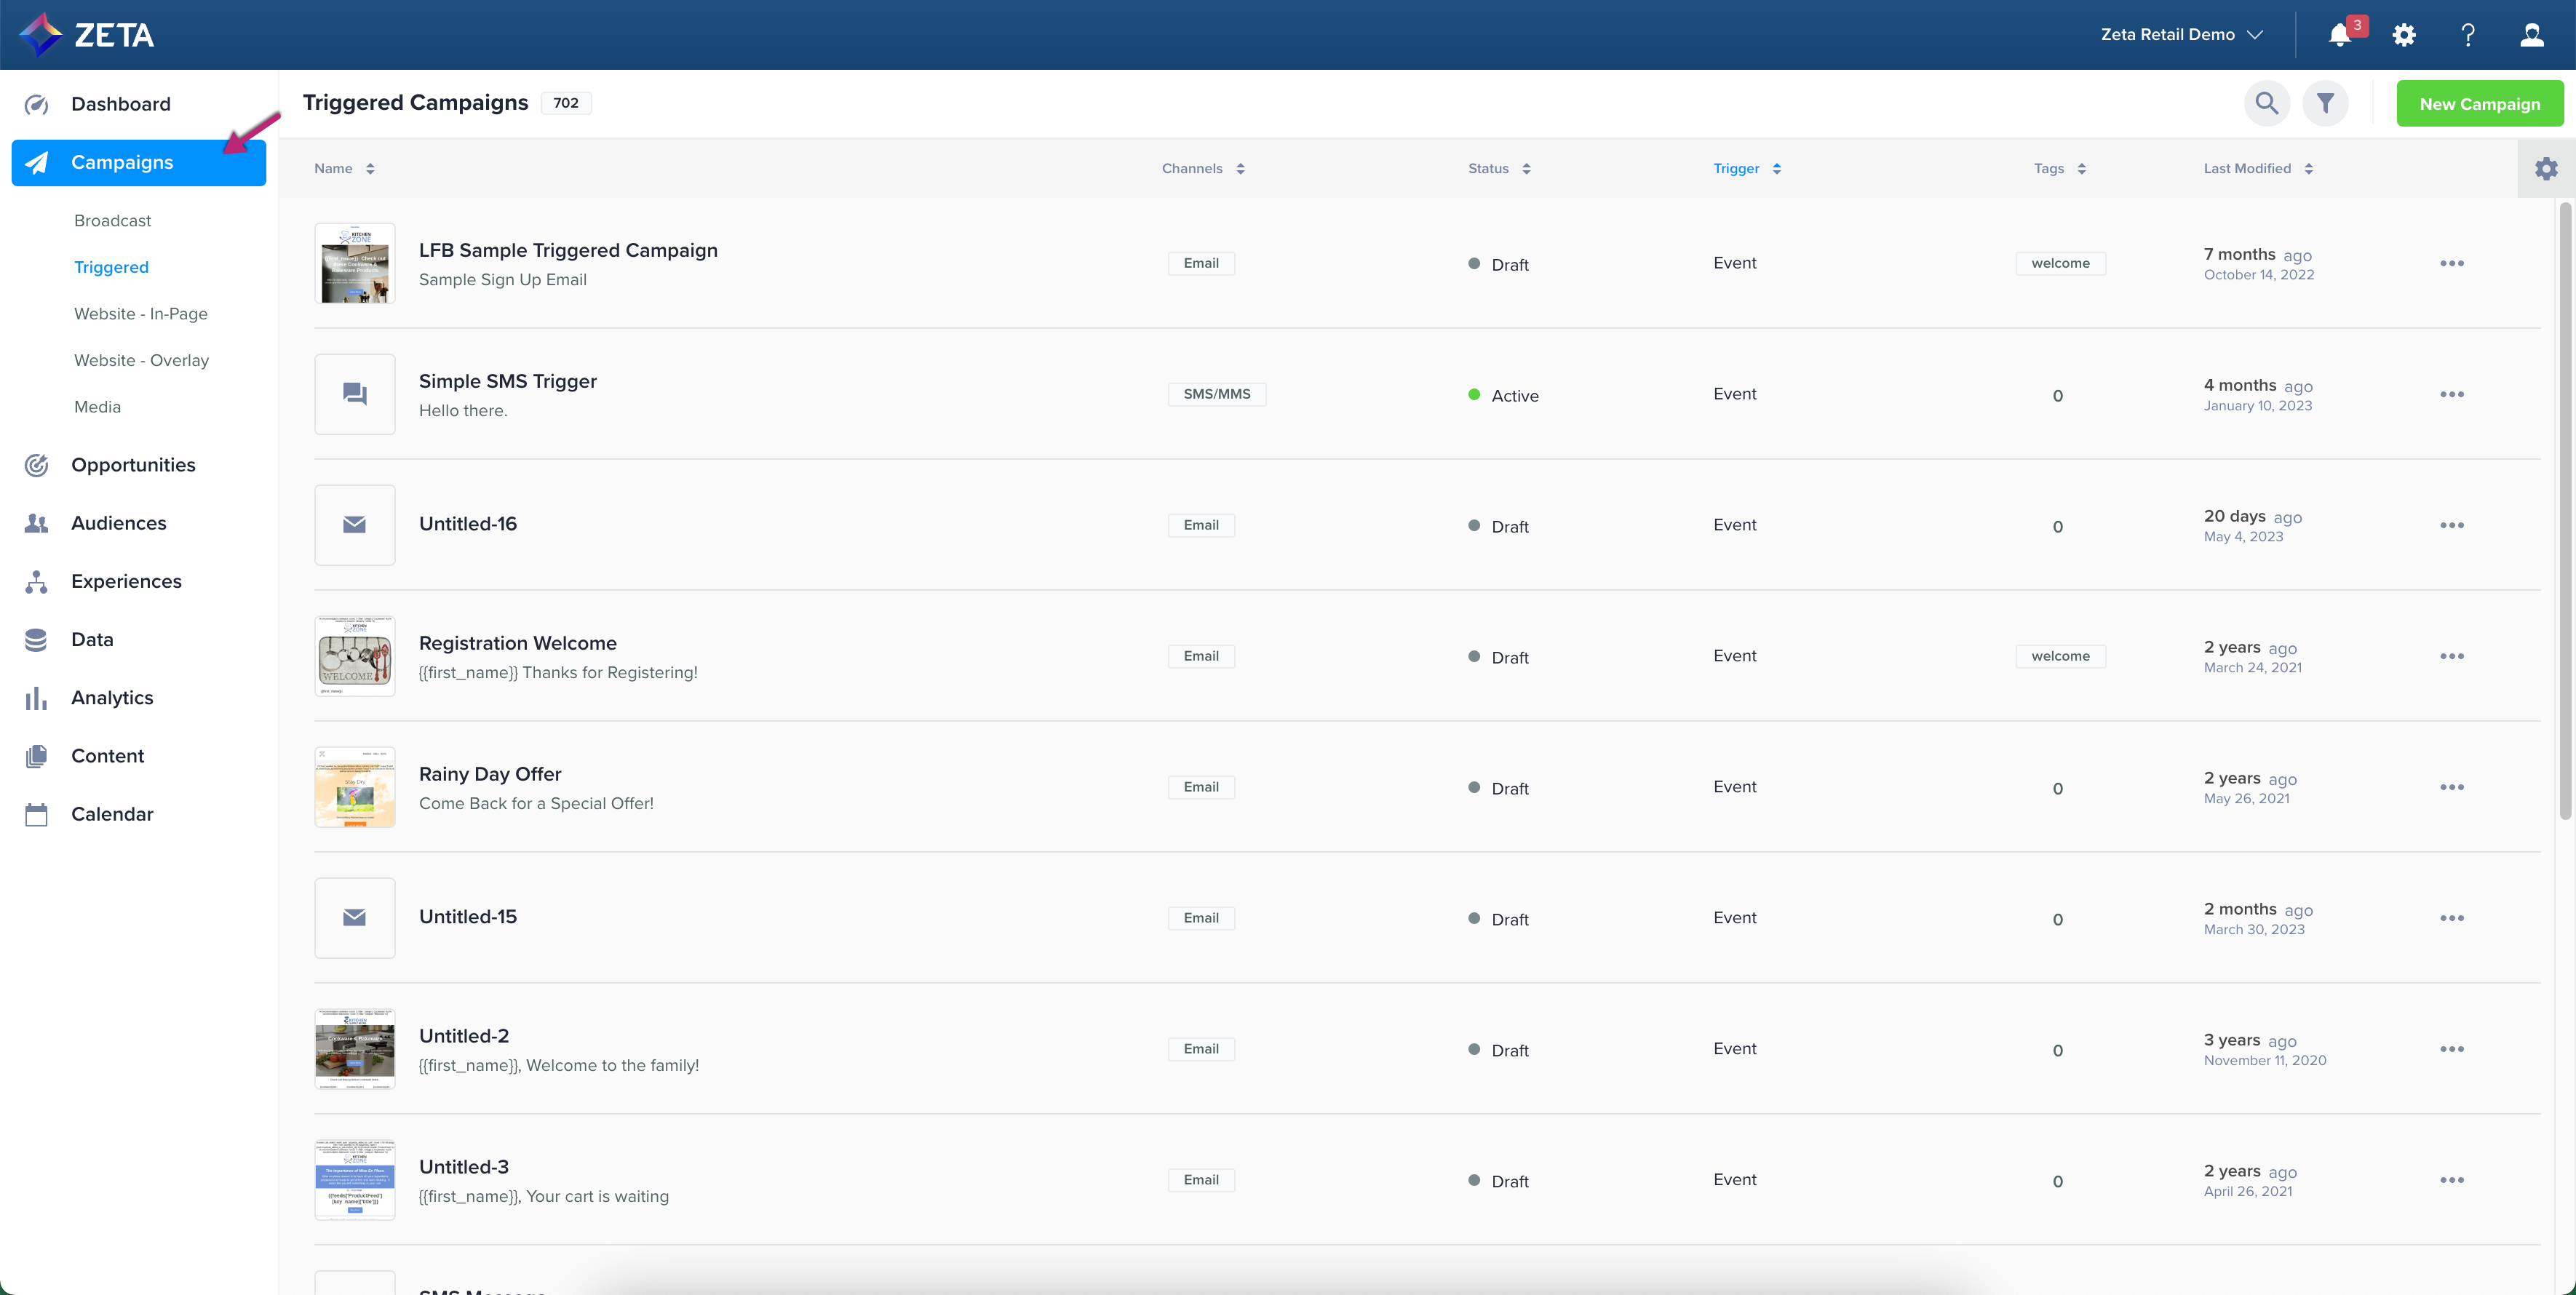Expand the Zeta Retail Demo account dropdown
Viewport: 2576px width, 1295px height.
tap(2181, 34)
